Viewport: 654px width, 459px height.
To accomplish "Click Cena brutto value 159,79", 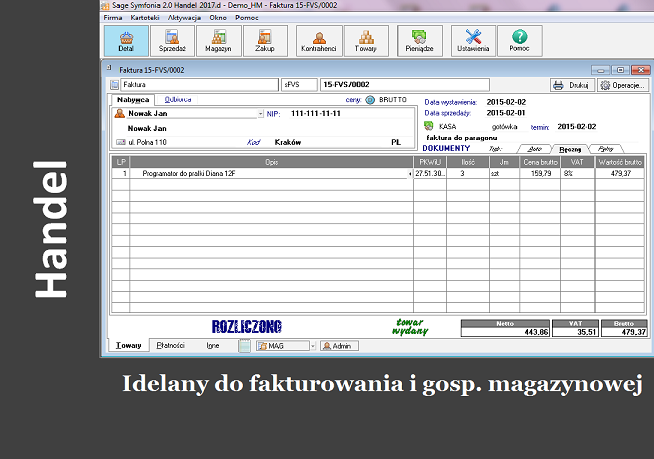I will pos(541,174).
